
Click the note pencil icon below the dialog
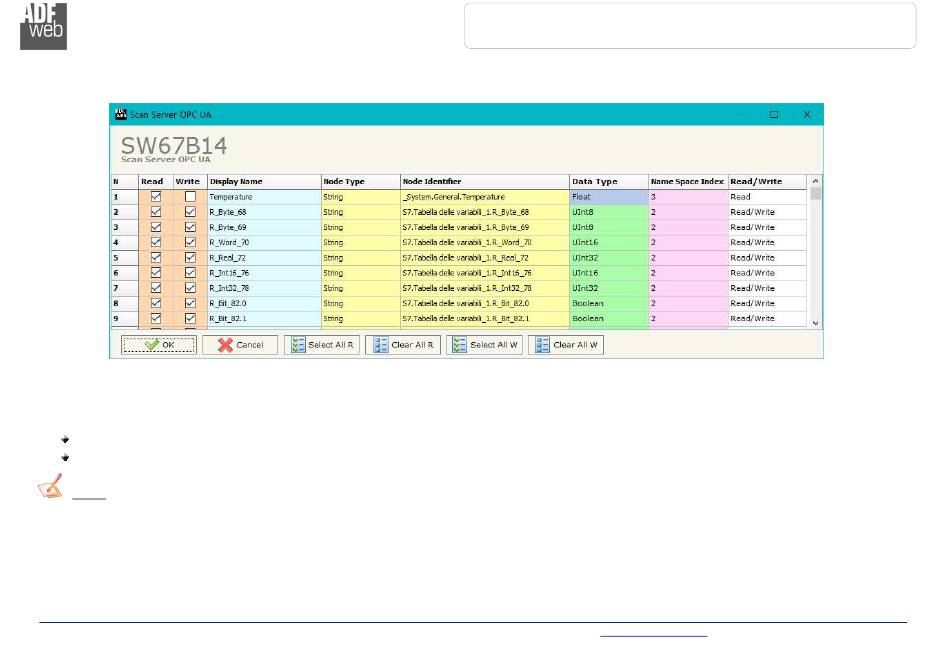coord(51,486)
